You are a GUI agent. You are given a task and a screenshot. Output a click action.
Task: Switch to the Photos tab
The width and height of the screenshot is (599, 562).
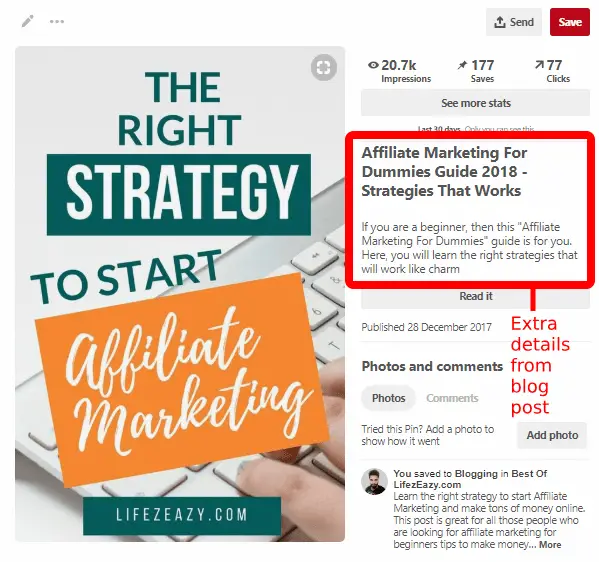[389, 398]
